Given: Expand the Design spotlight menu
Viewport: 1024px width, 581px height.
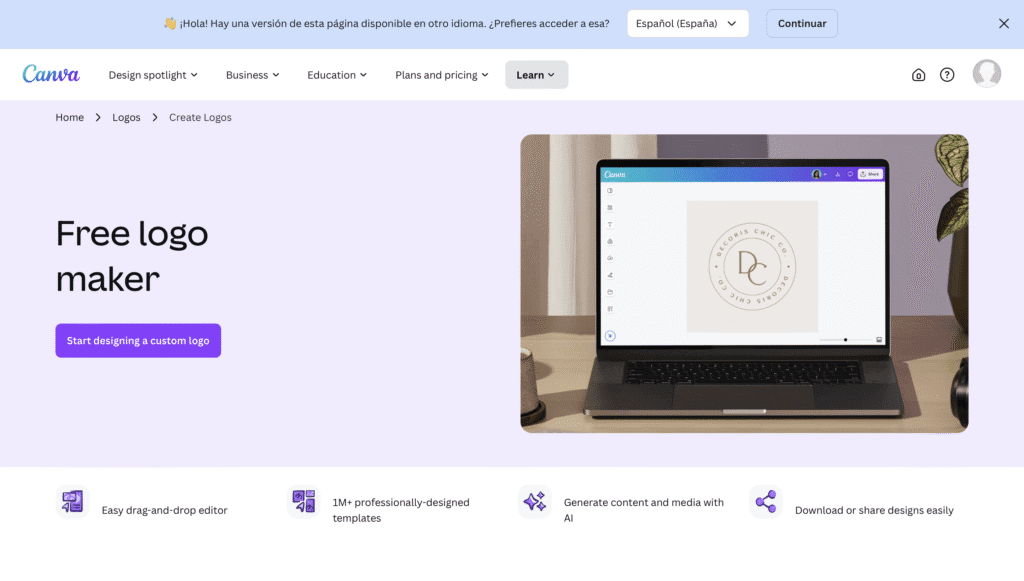Looking at the screenshot, I should tap(153, 75).
